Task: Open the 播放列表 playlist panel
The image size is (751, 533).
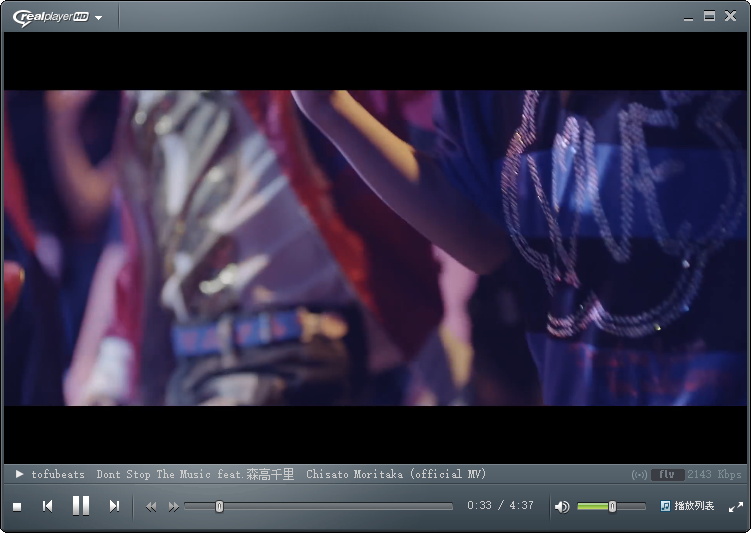Action: [x=687, y=506]
